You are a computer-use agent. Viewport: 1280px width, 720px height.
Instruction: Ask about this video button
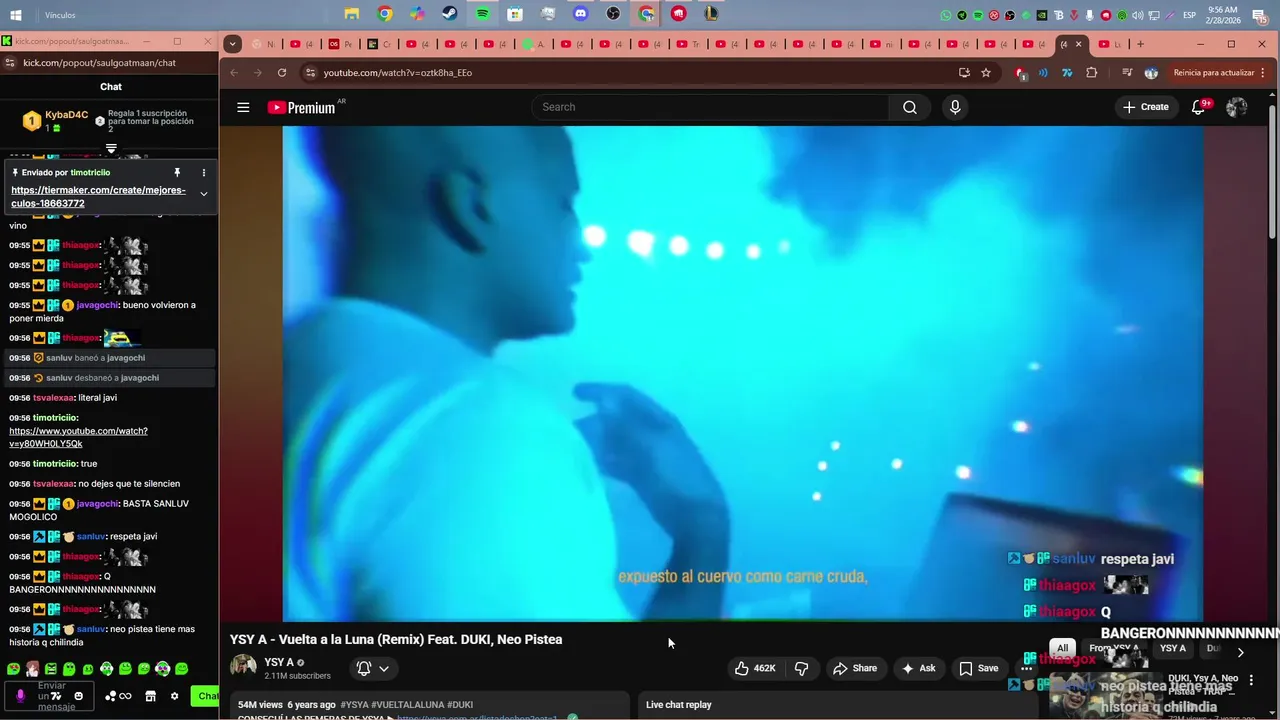(x=918, y=668)
